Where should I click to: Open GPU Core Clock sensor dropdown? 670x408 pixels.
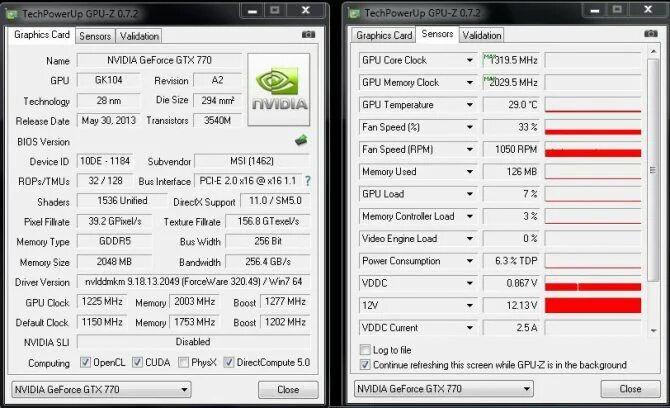pyautogui.click(x=470, y=60)
